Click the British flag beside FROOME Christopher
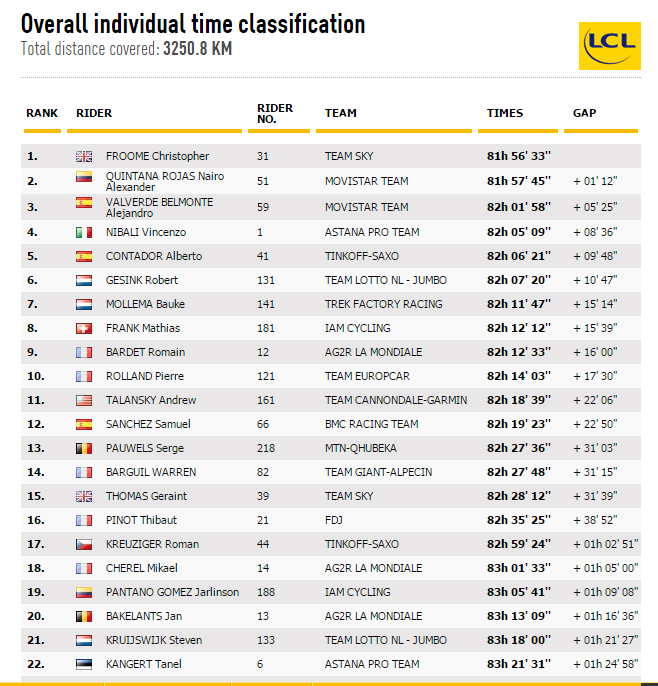The width and height of the screenshot is (658, 686). [x=84, y=156]
